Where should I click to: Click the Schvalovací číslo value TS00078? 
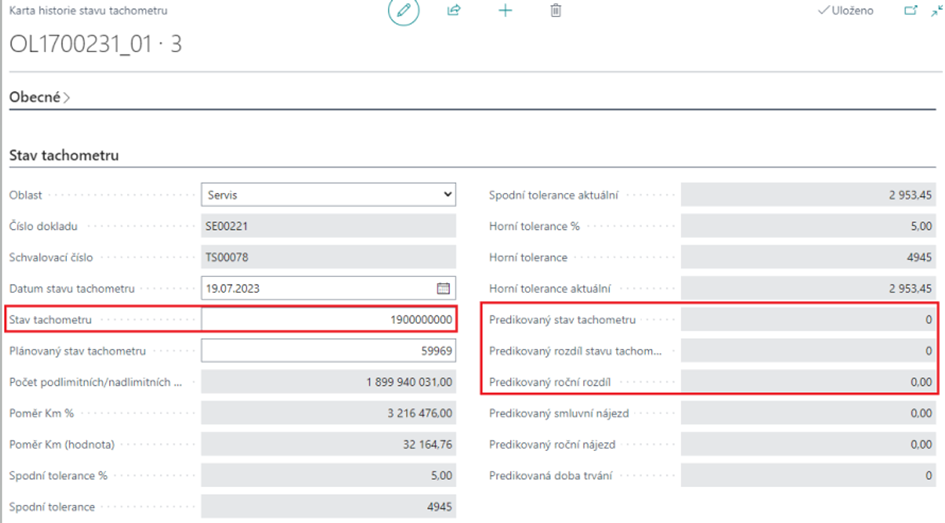click(x=328, y=257)
